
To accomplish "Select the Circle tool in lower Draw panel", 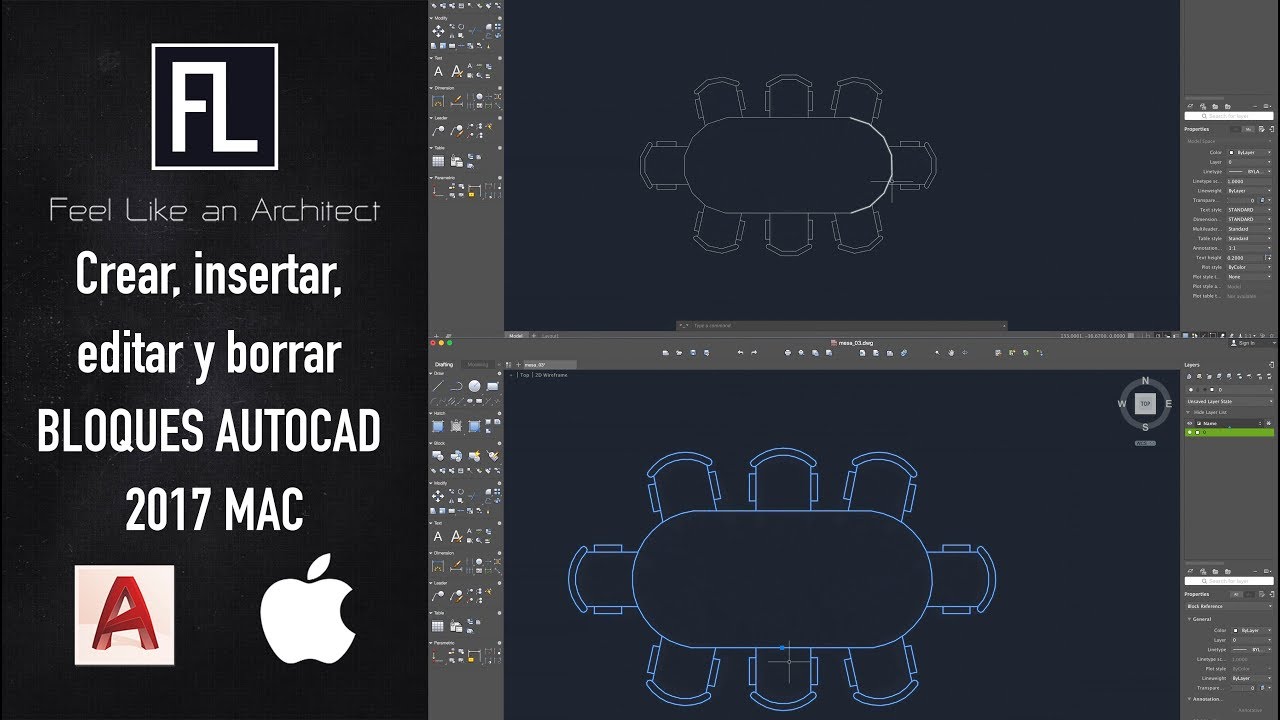I will (474, 386).
